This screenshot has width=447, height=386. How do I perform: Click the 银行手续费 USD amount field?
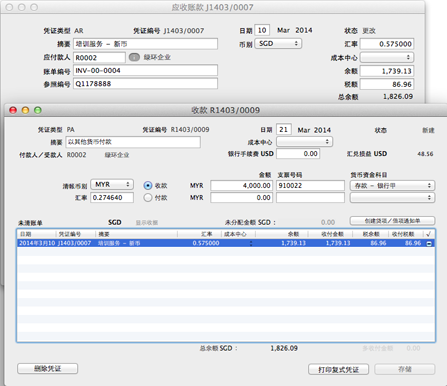click(x=298, y=154)
